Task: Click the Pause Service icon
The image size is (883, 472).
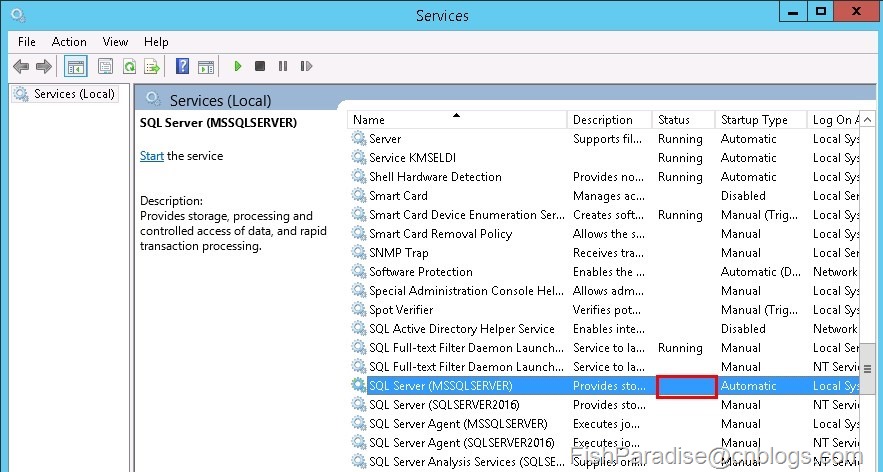Action: pos(283,66)
